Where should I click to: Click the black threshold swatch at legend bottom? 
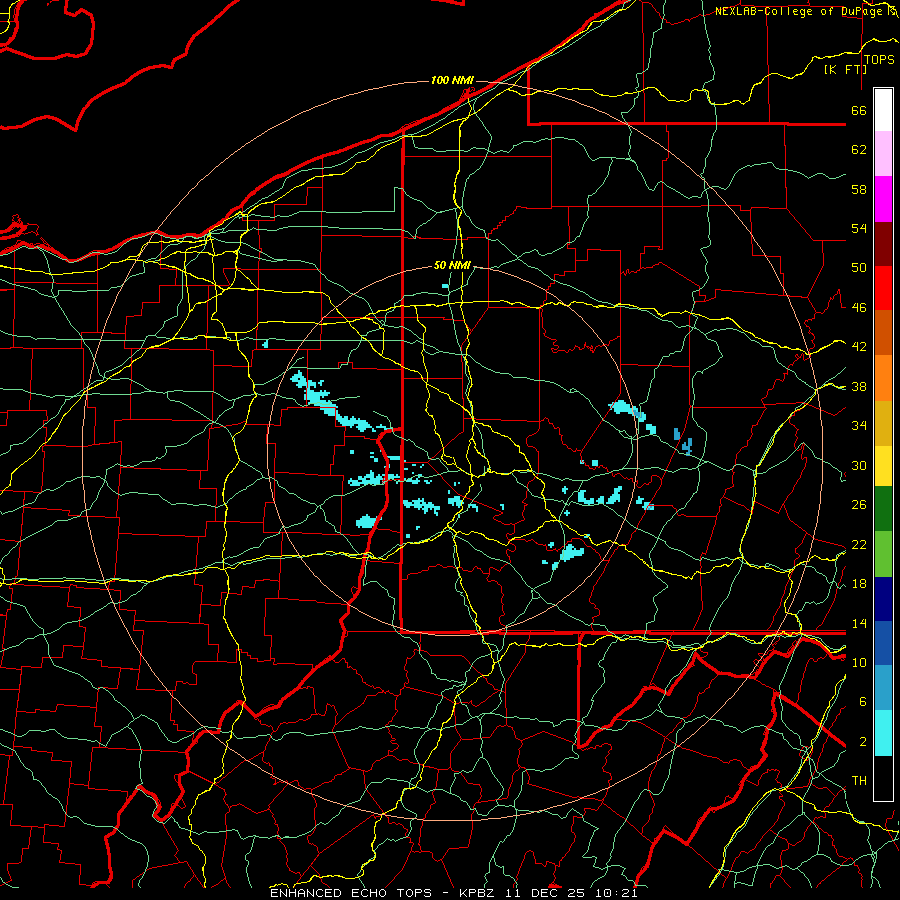pos(883,778)
